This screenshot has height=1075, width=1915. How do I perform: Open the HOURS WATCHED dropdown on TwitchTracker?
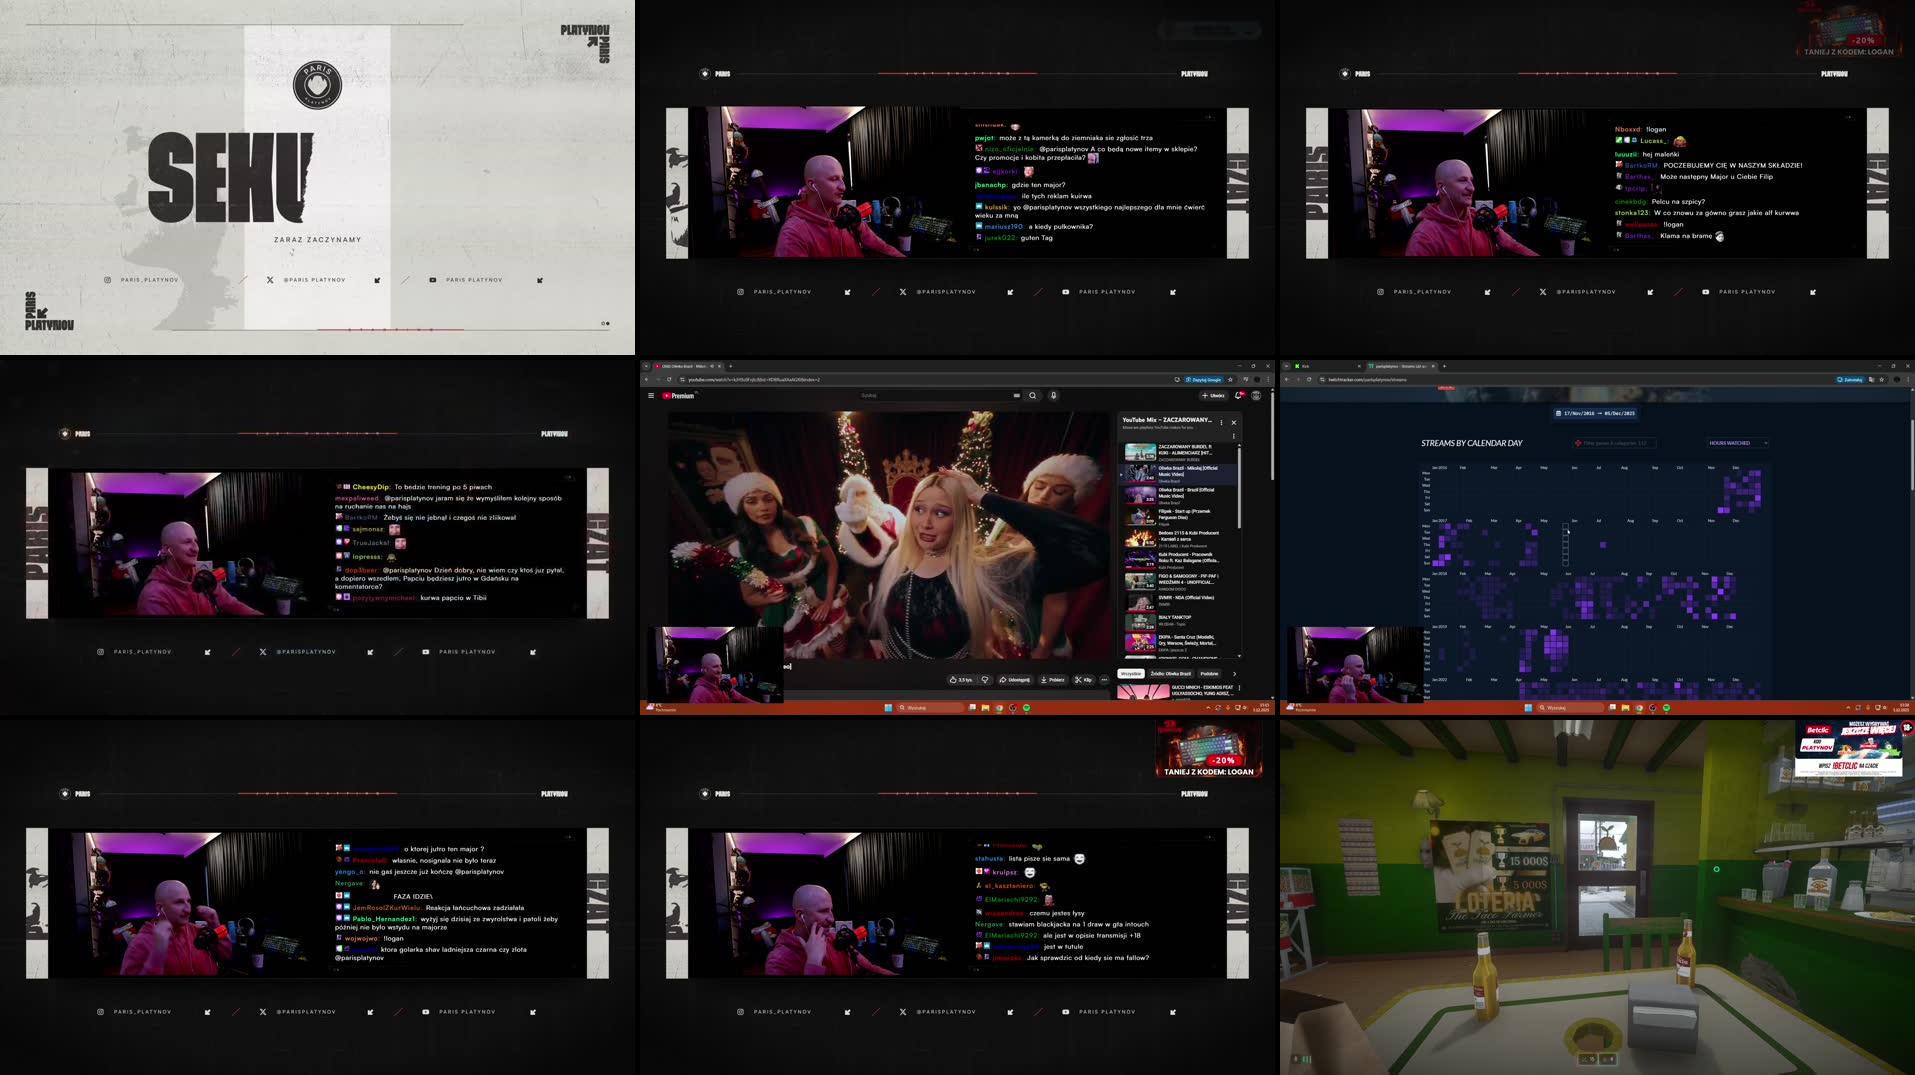coord(1737,442)
